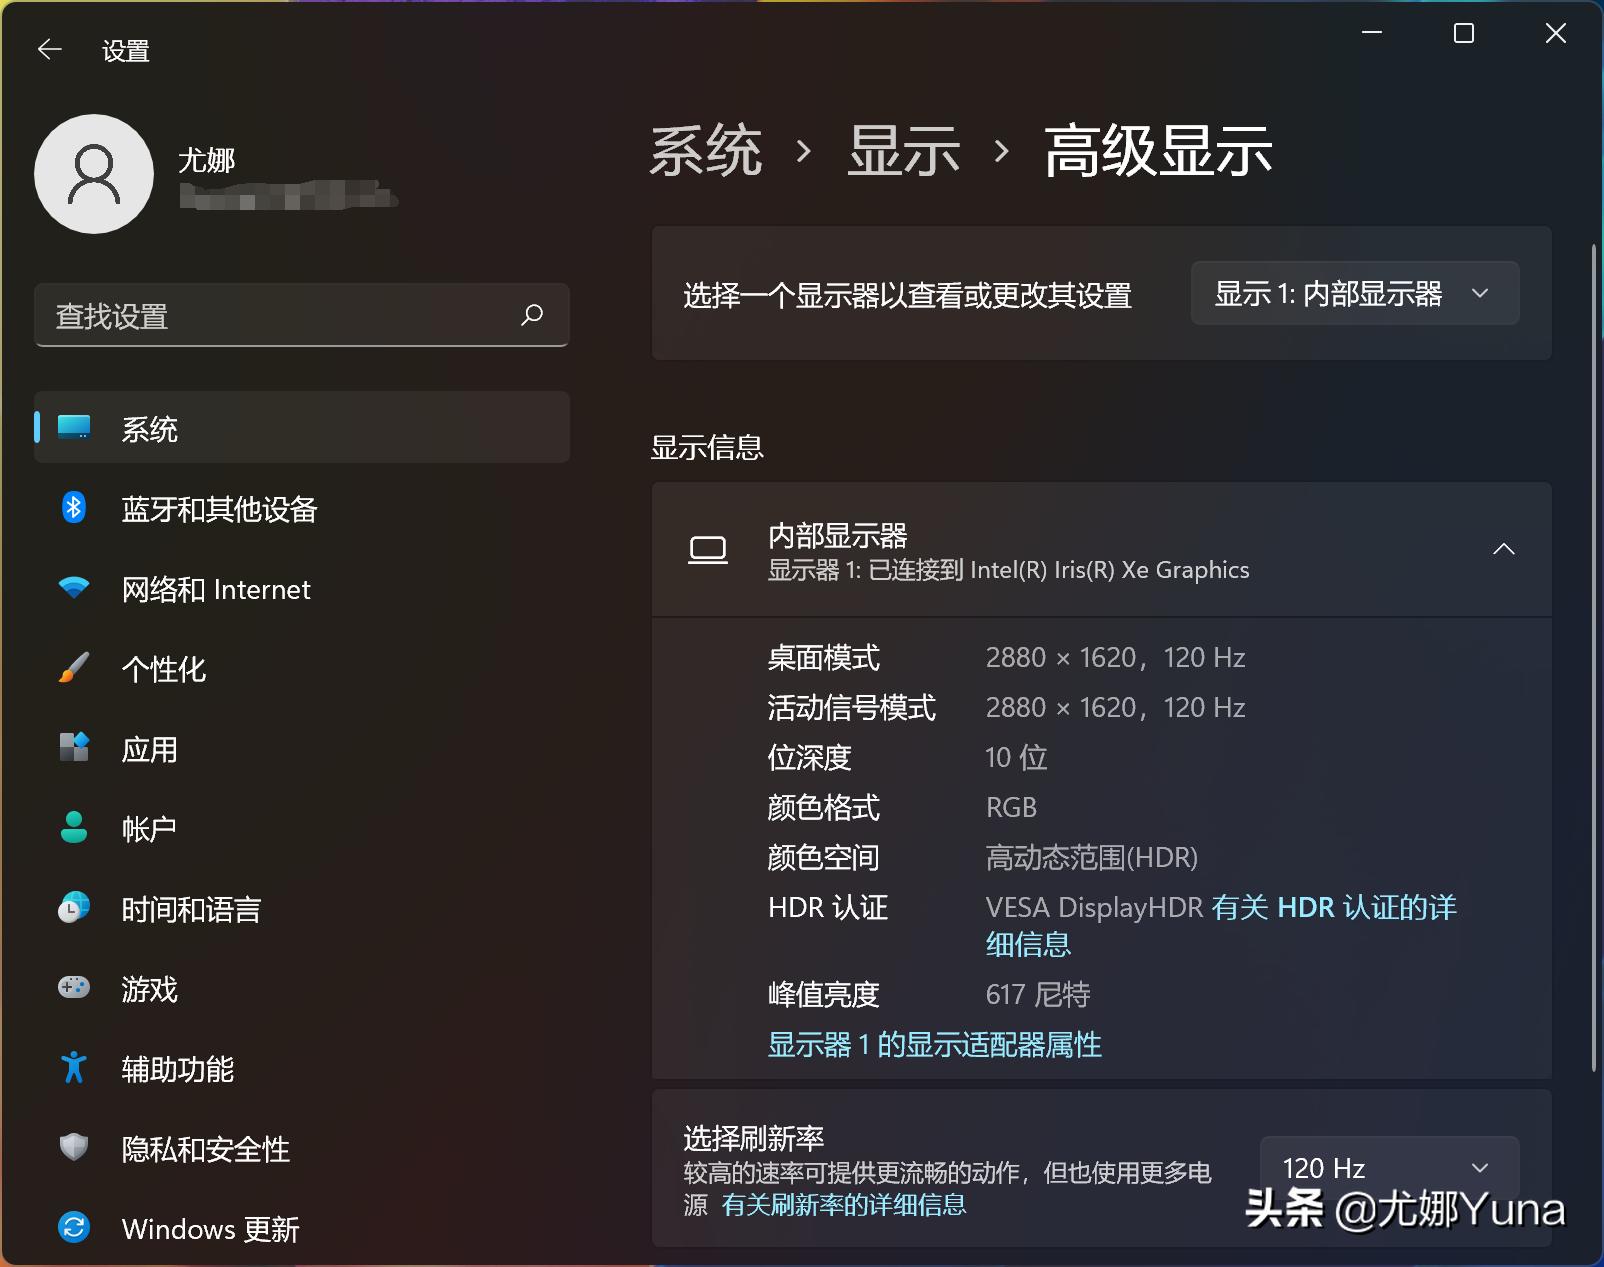1604x1267 pixels.
Task: Navigate to 显示 via breadcrumb
Action: [x=903, y=150]
